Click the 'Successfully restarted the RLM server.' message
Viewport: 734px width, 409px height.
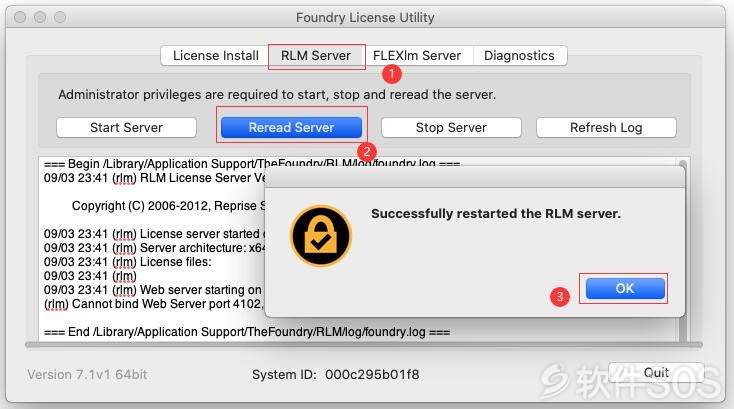[x=496, y=214]
